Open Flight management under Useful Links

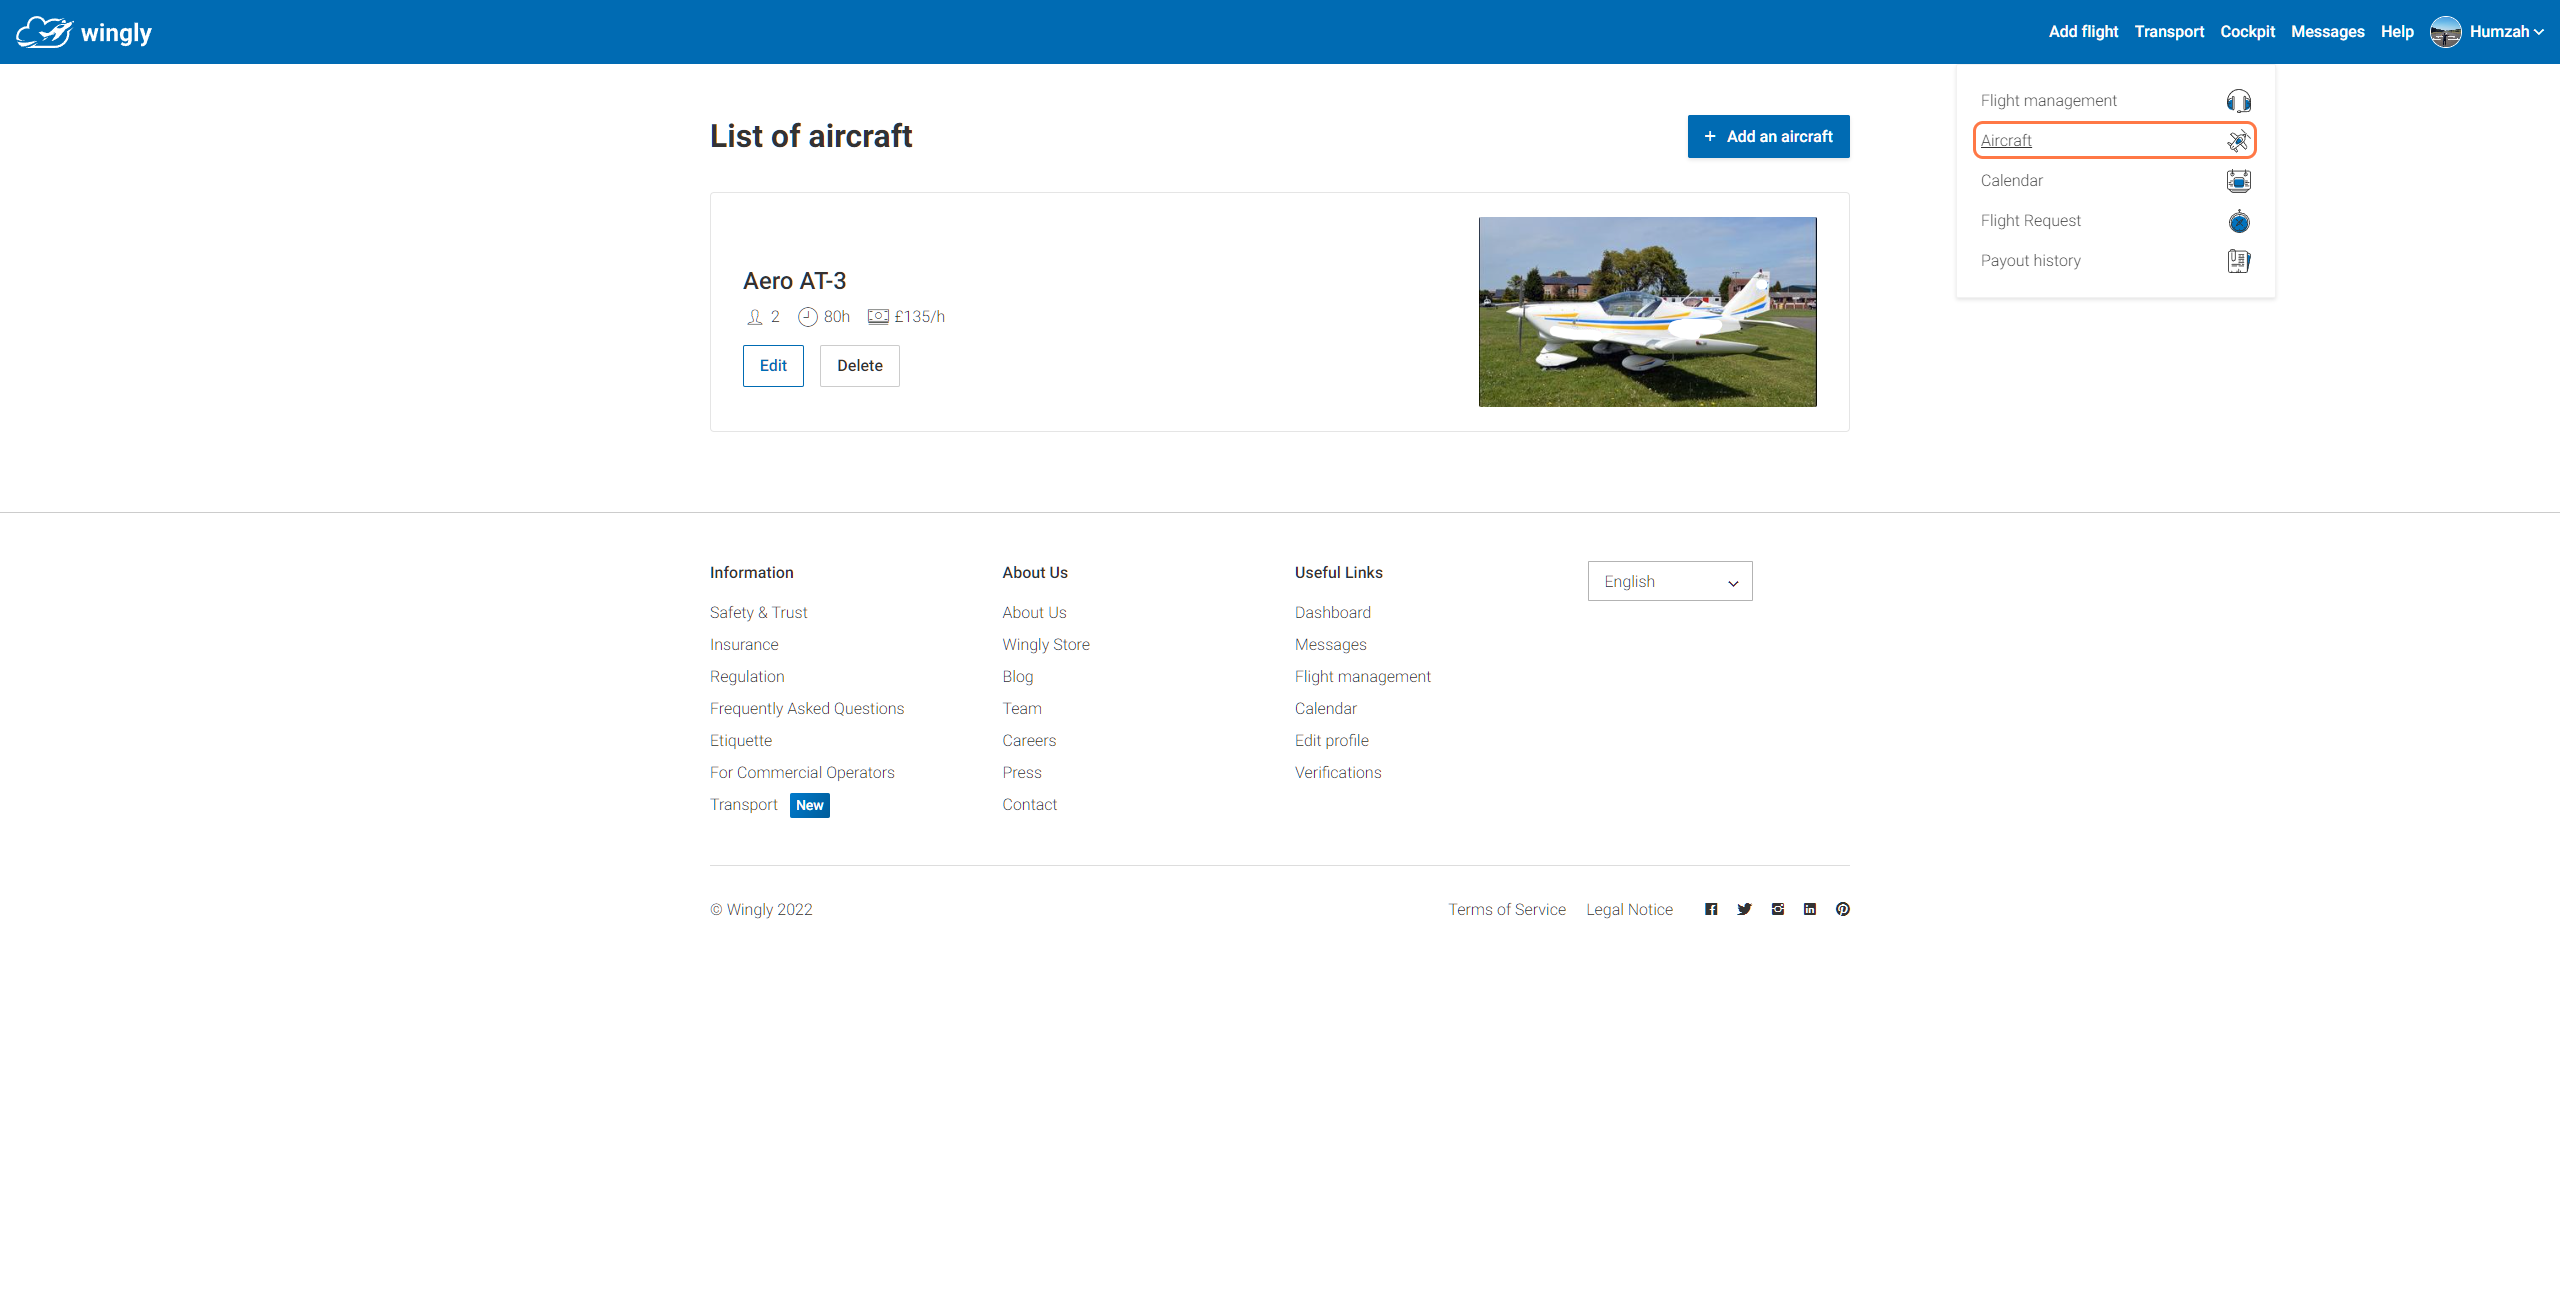pos(1362,677)
